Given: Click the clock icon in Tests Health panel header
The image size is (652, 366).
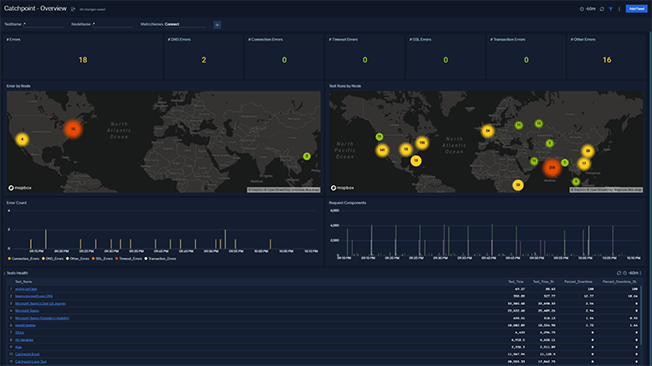Looking at the screenshot, I should click(625, 273).
